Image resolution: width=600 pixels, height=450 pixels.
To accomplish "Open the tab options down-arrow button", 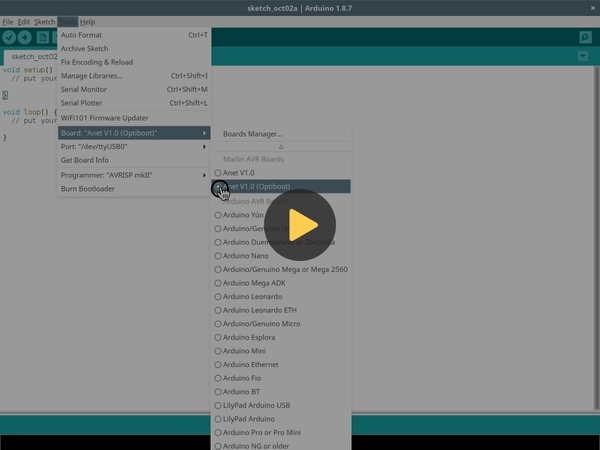I will point(583,56).
